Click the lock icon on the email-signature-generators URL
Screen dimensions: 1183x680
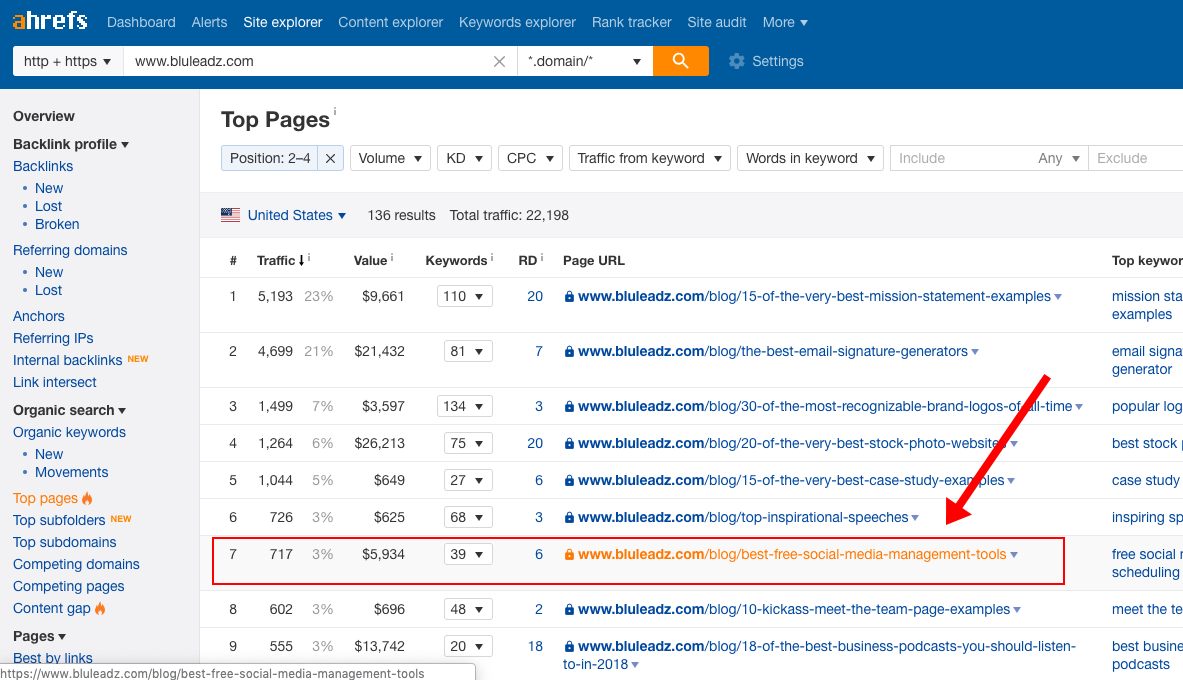(x=569, y=352)
